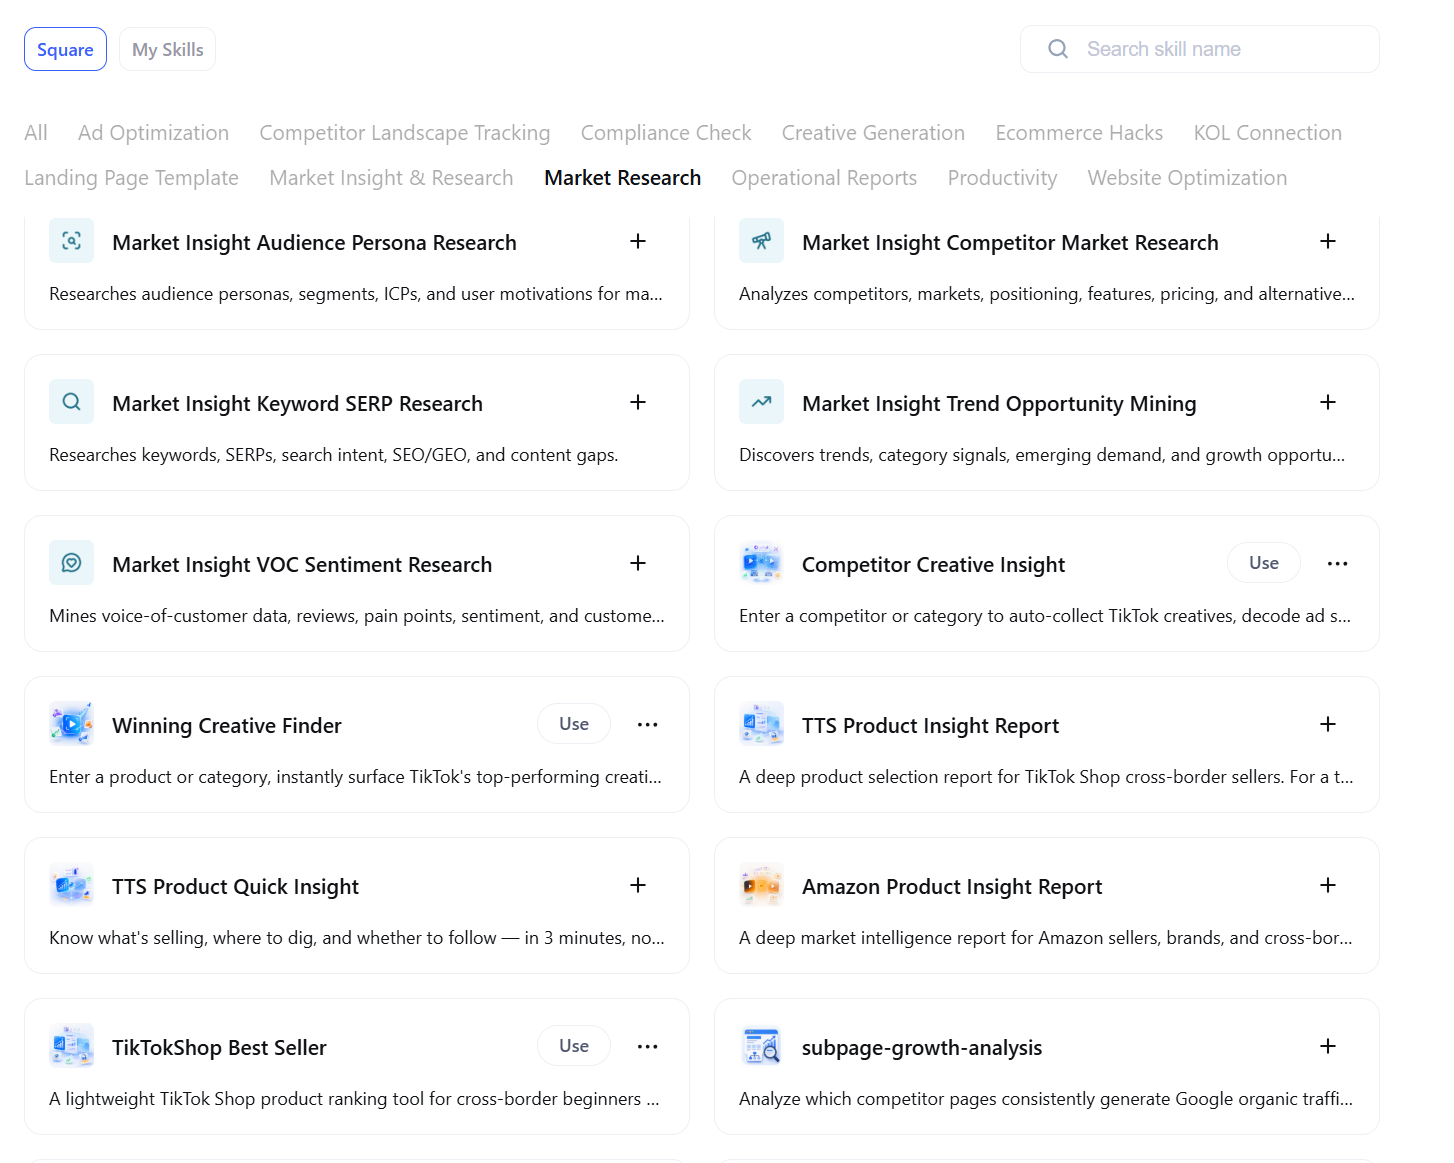The image size is (1454, 1163).
Task: Add Market Insight Audience Persona Research skill
Action: (x=638, y=241)
